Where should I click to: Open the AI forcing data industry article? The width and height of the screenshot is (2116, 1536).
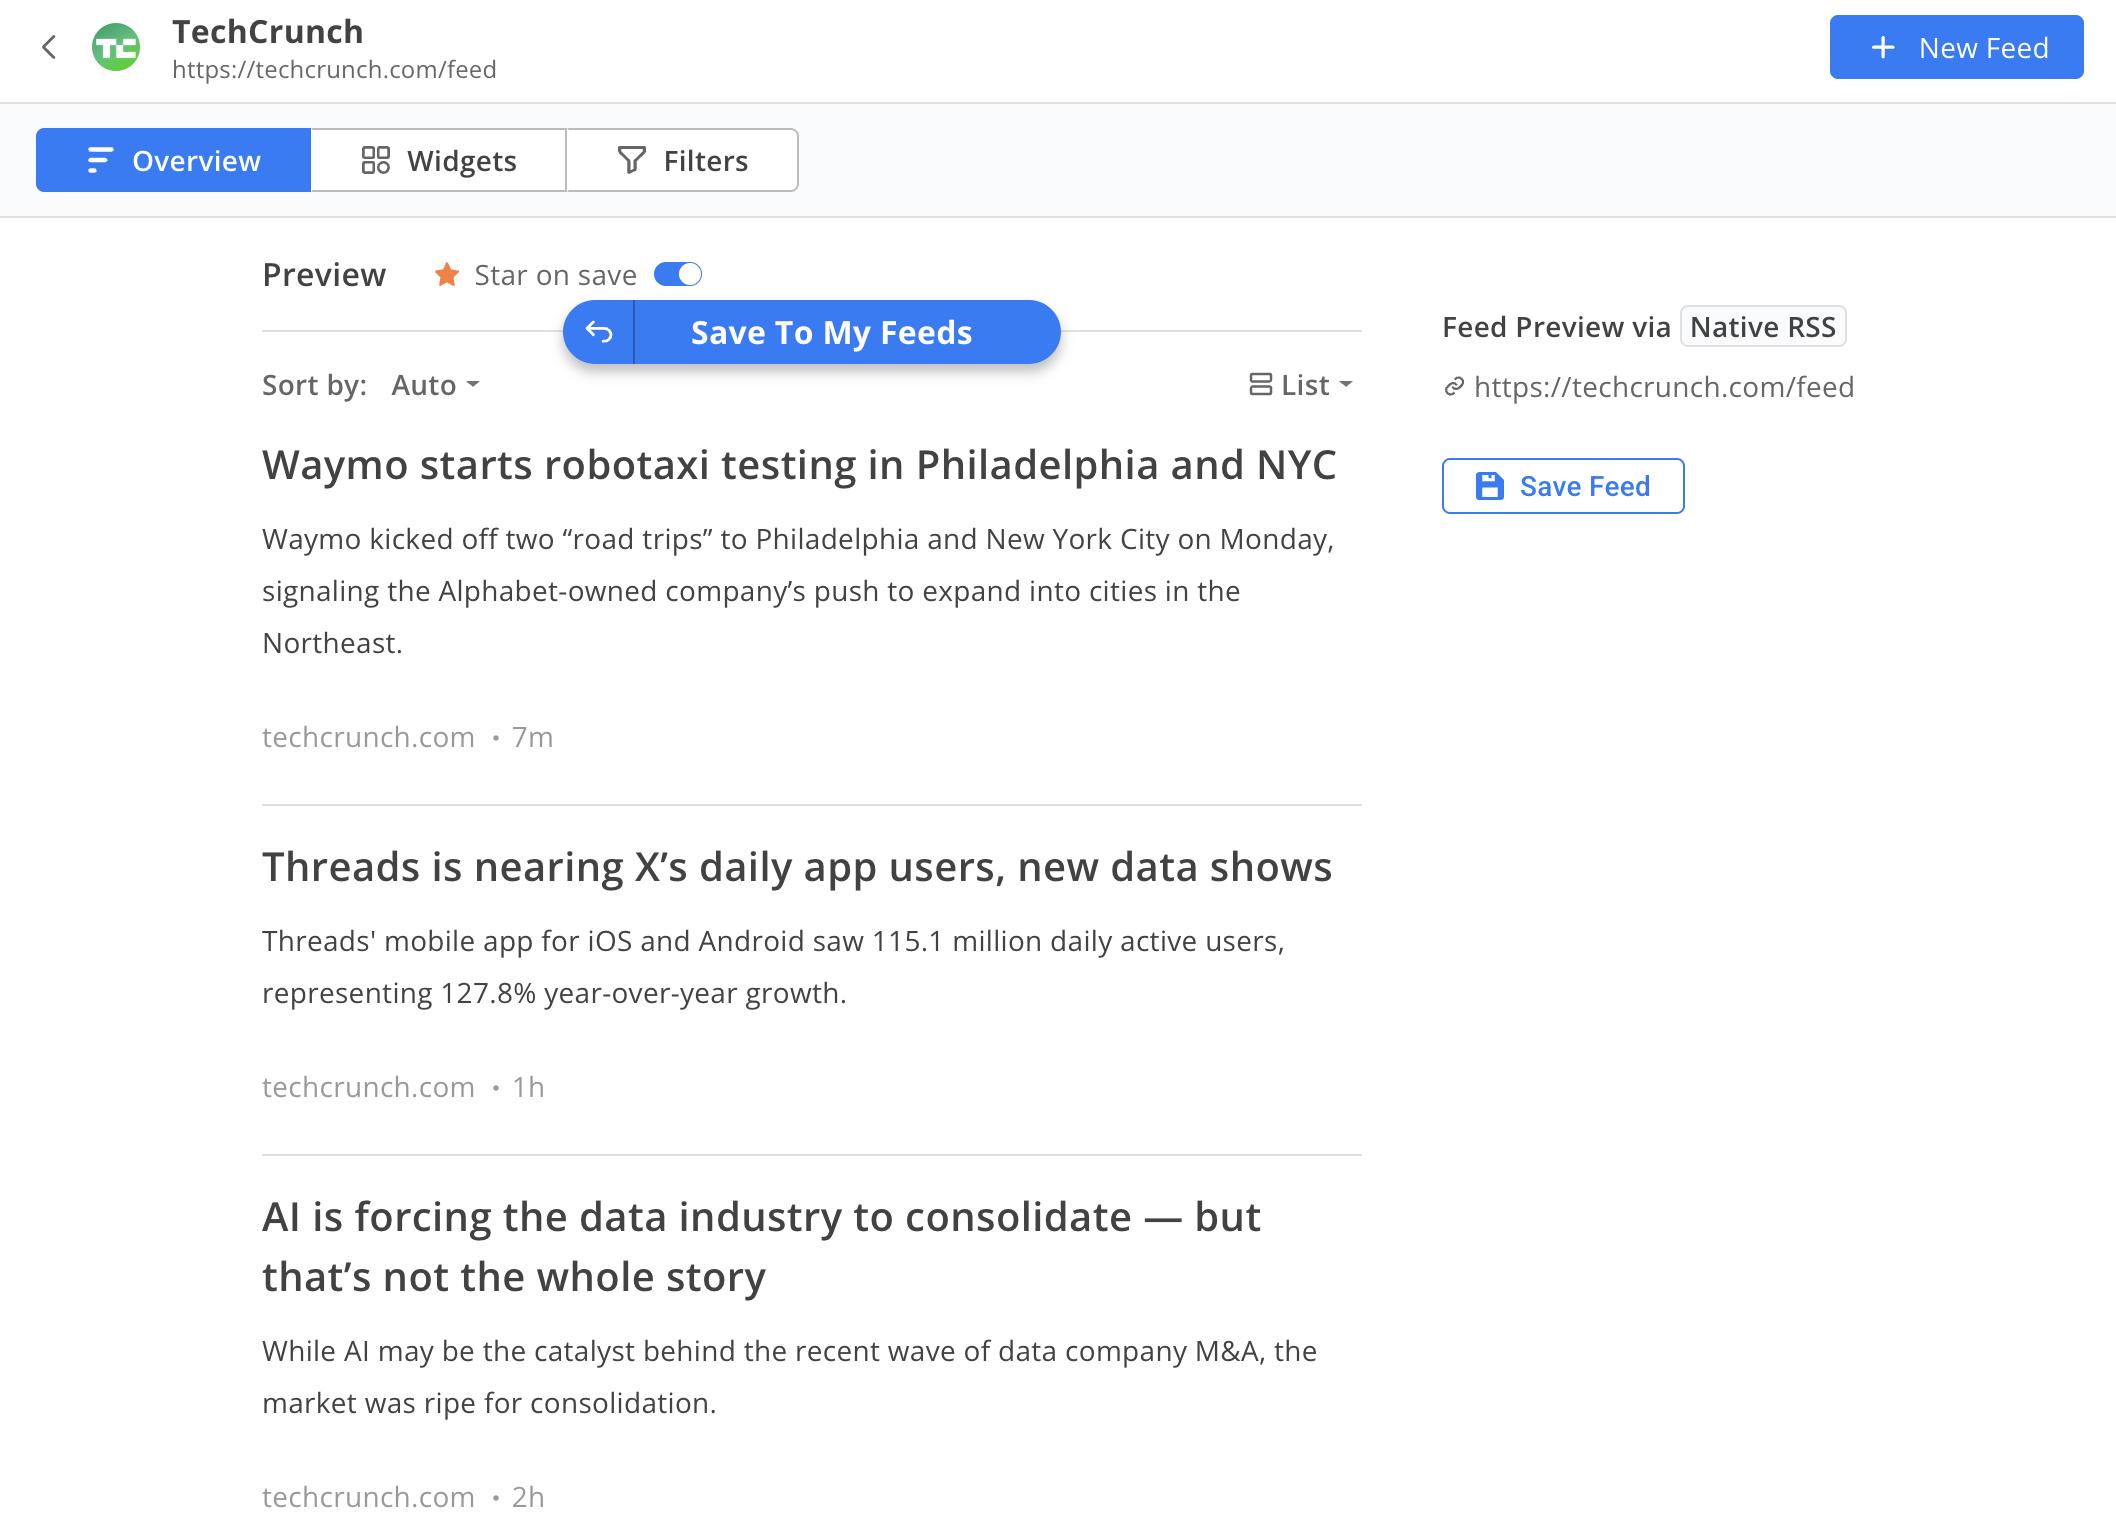coord(761,1247)
